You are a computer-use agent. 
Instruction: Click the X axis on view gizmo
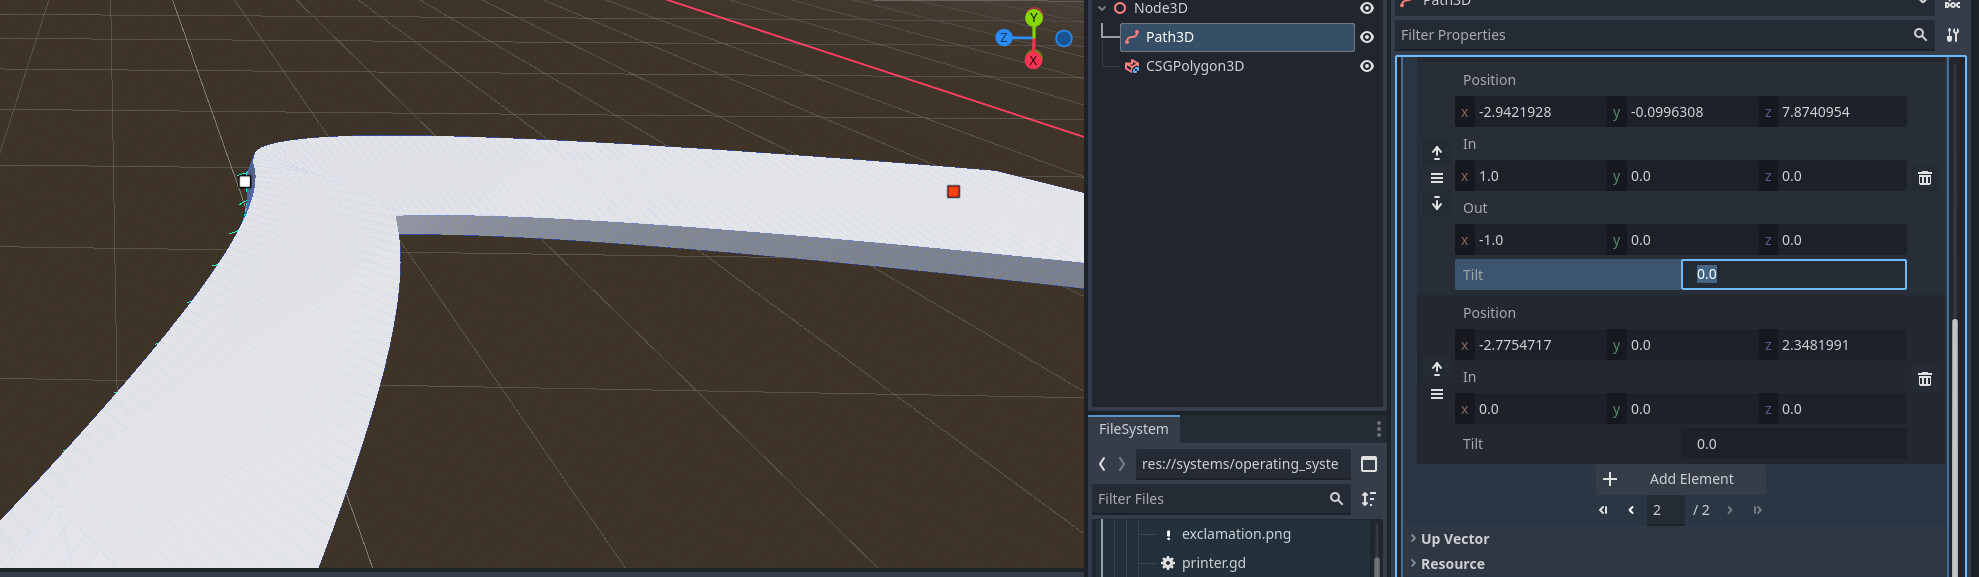(1033, 60)
